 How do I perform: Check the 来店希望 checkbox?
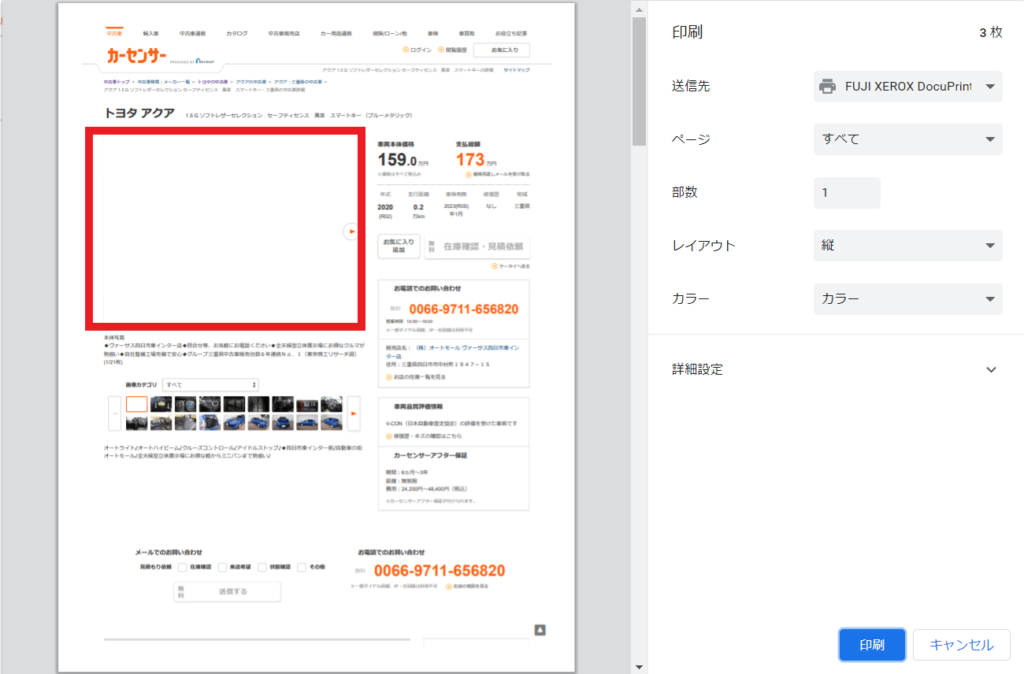click(223, 567)
